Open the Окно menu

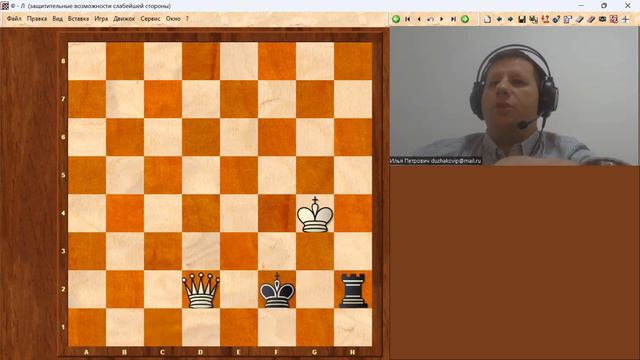coord(173,19)
